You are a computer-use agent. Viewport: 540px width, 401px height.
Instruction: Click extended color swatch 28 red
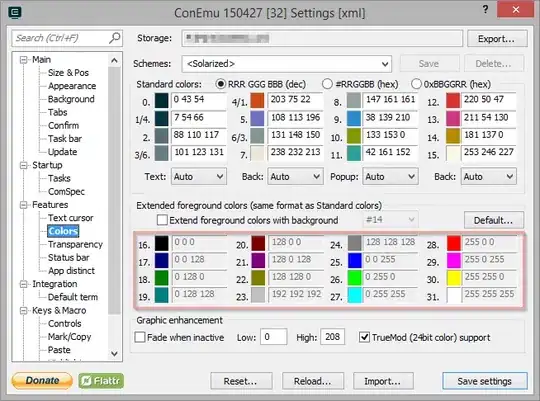[x=454, y=243]
